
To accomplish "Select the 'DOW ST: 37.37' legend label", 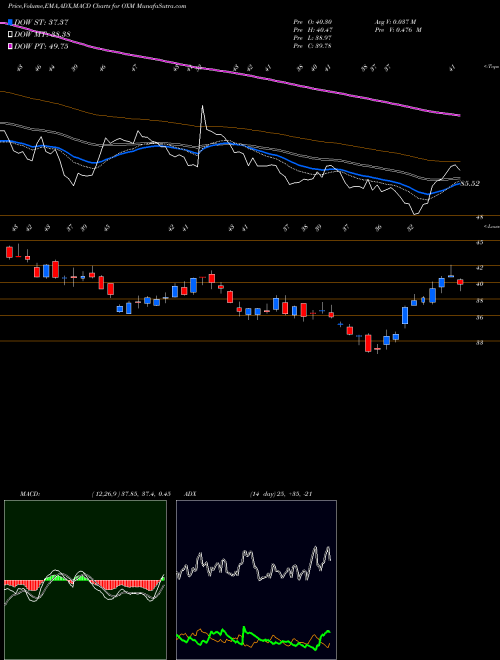I will 41,22.
